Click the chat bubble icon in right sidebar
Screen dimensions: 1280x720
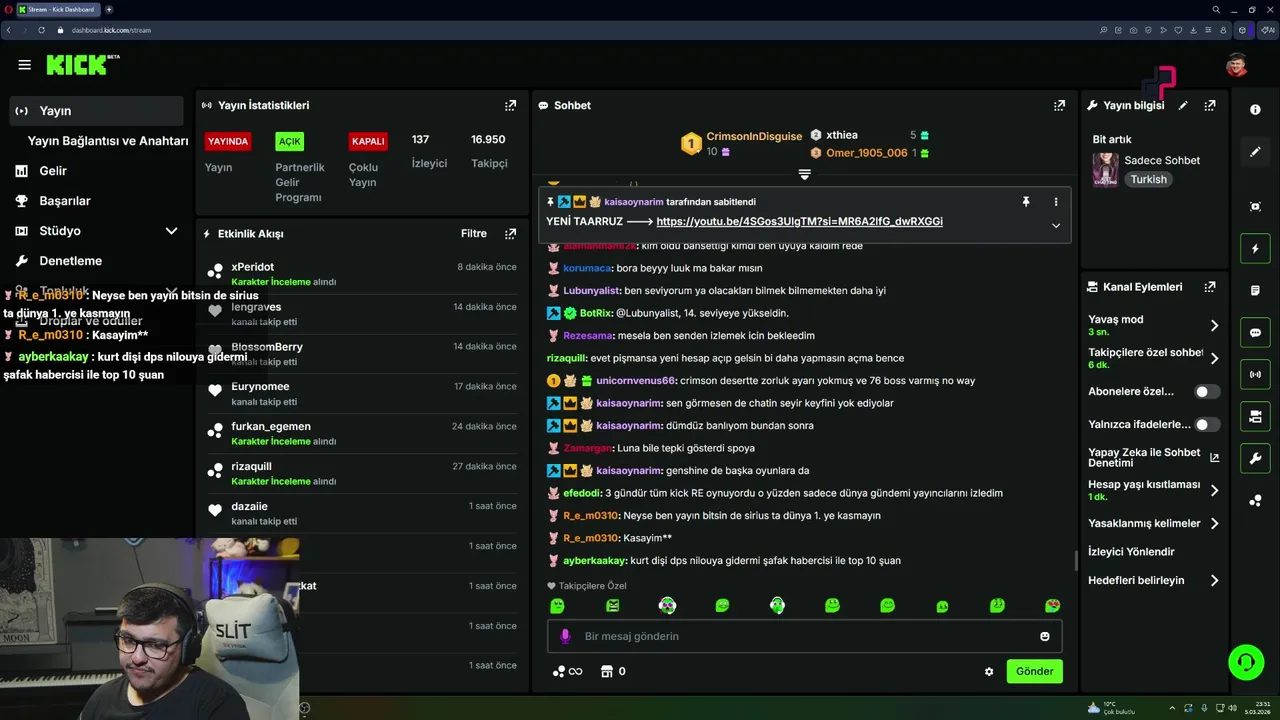[x=1255, y=333]
